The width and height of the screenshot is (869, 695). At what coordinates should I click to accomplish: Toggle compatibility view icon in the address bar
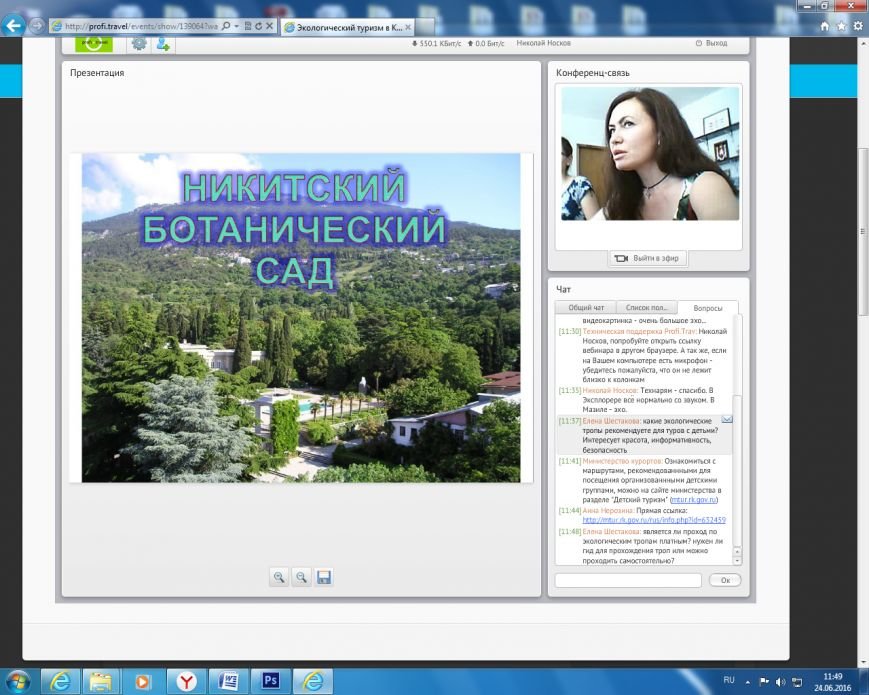coord(248,26)
